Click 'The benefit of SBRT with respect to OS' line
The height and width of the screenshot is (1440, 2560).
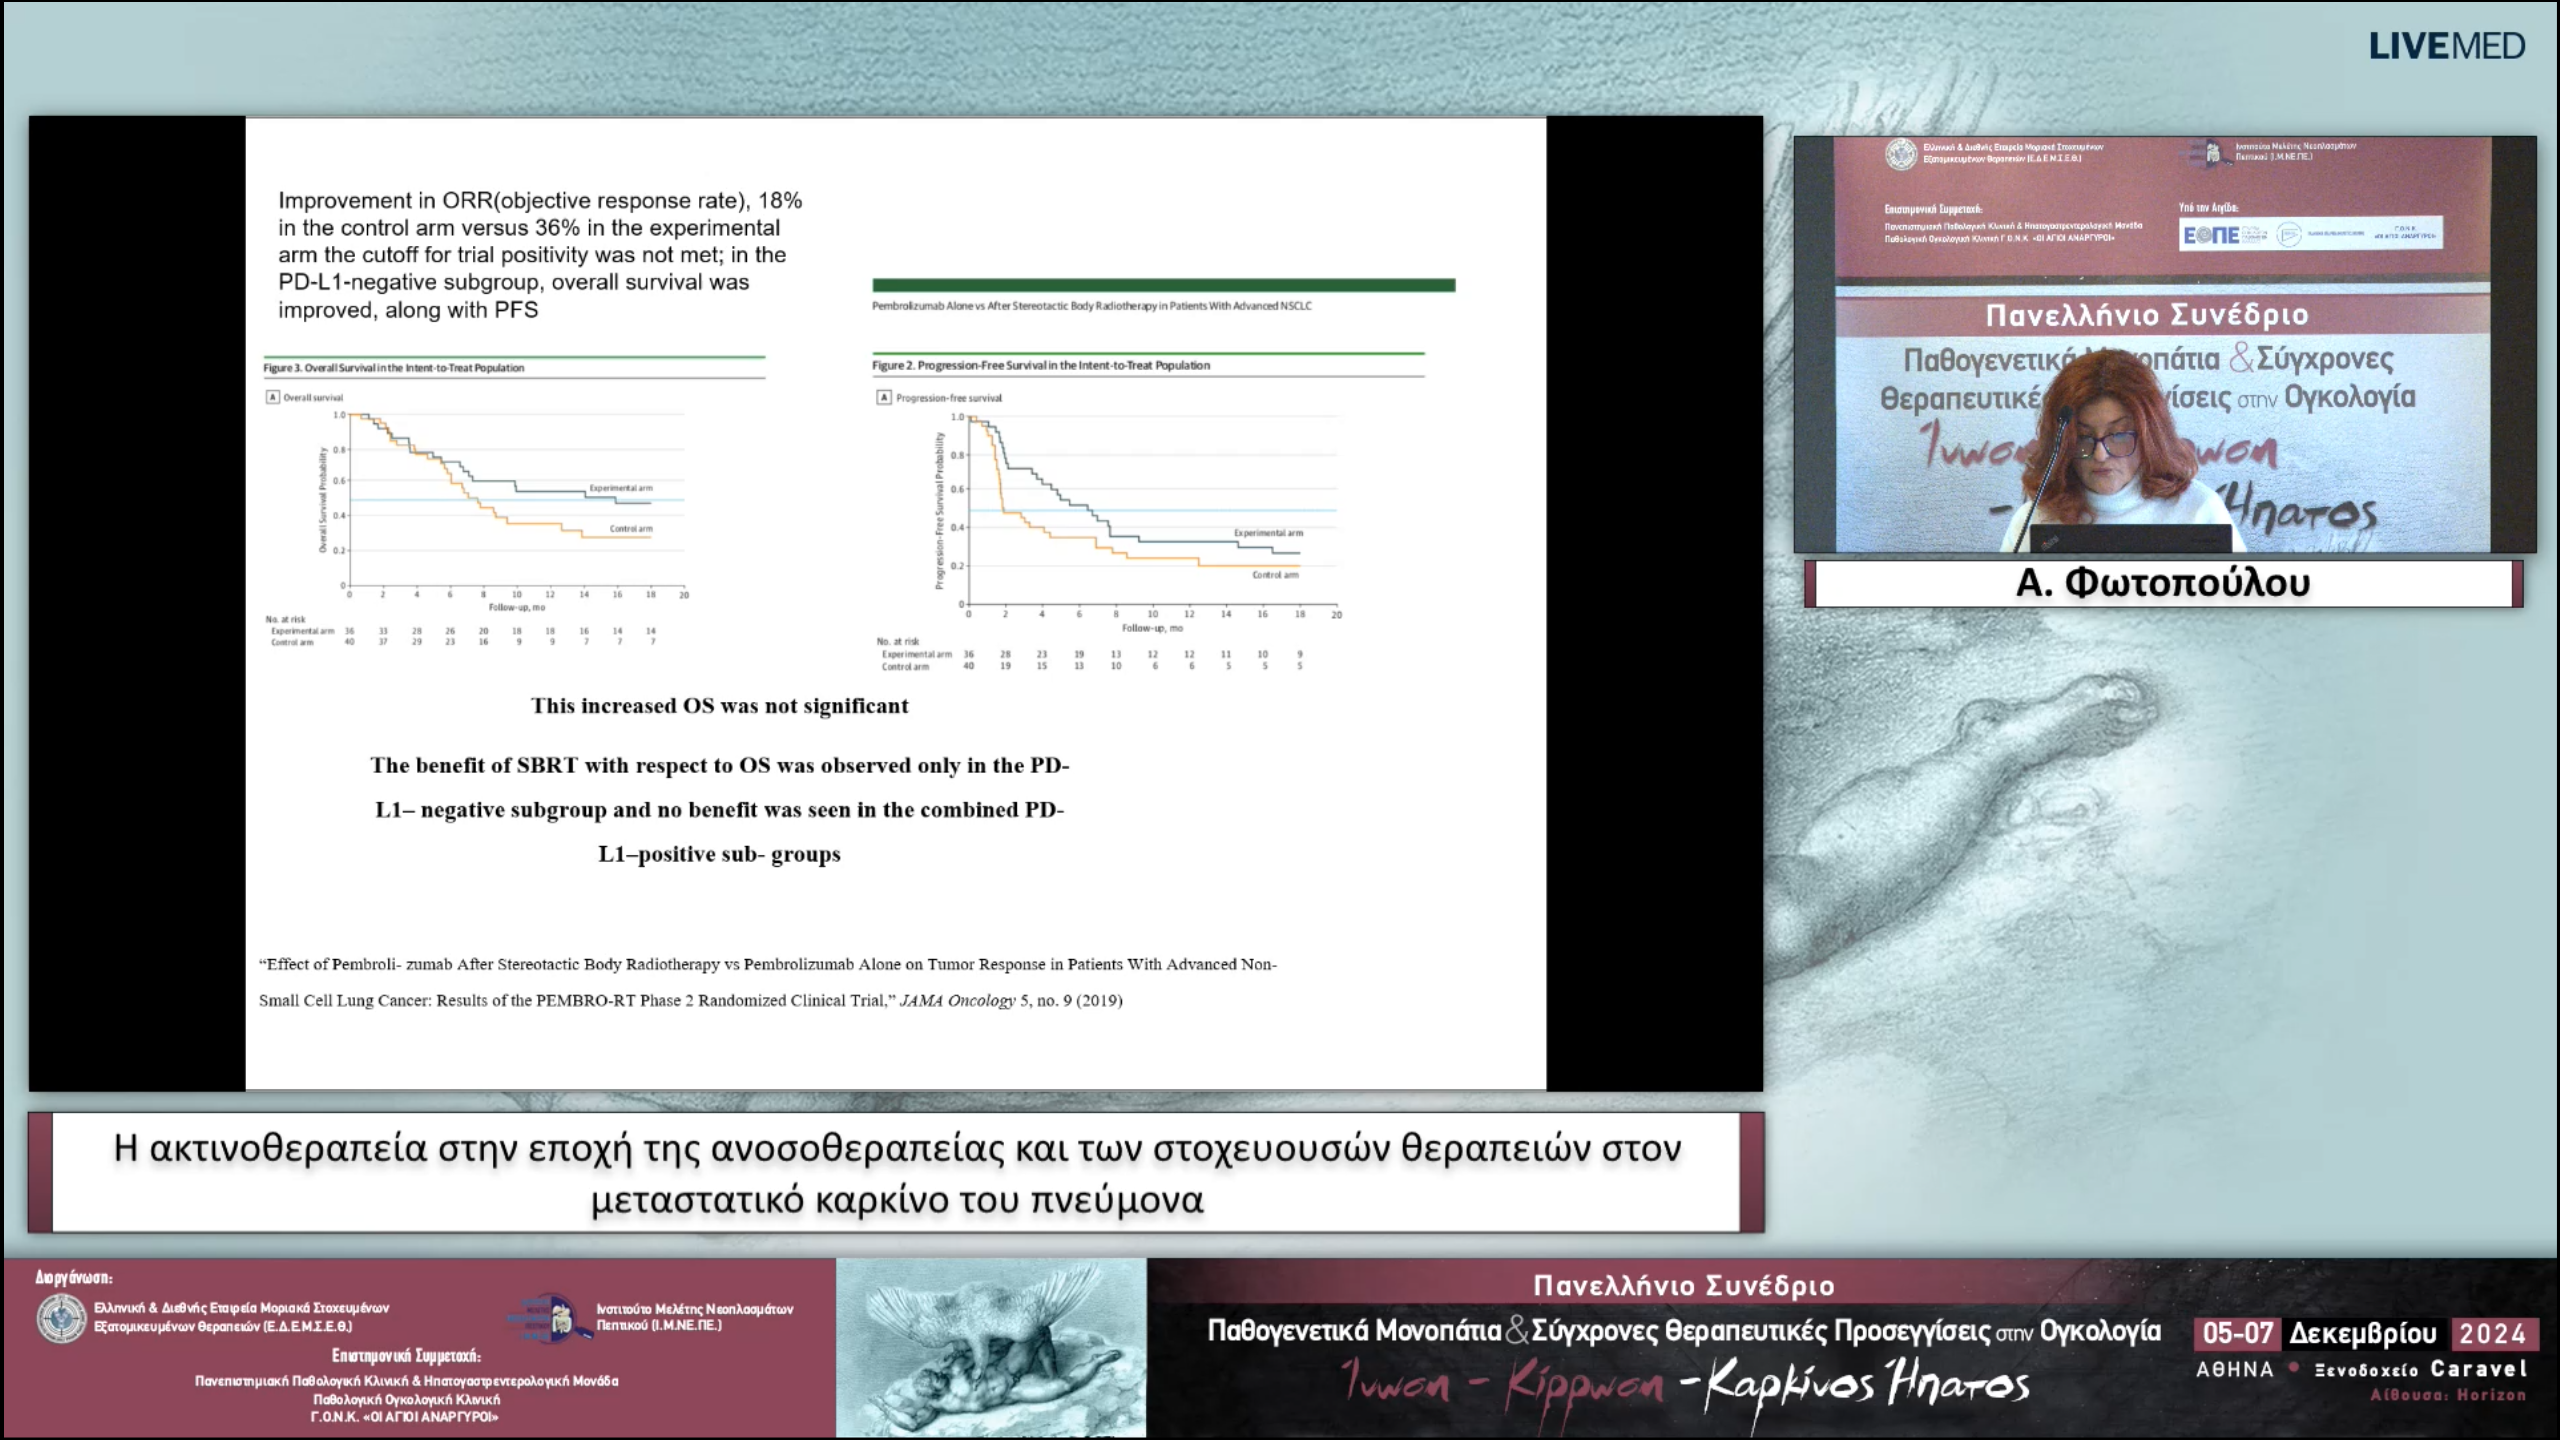(x=719, y=765)
